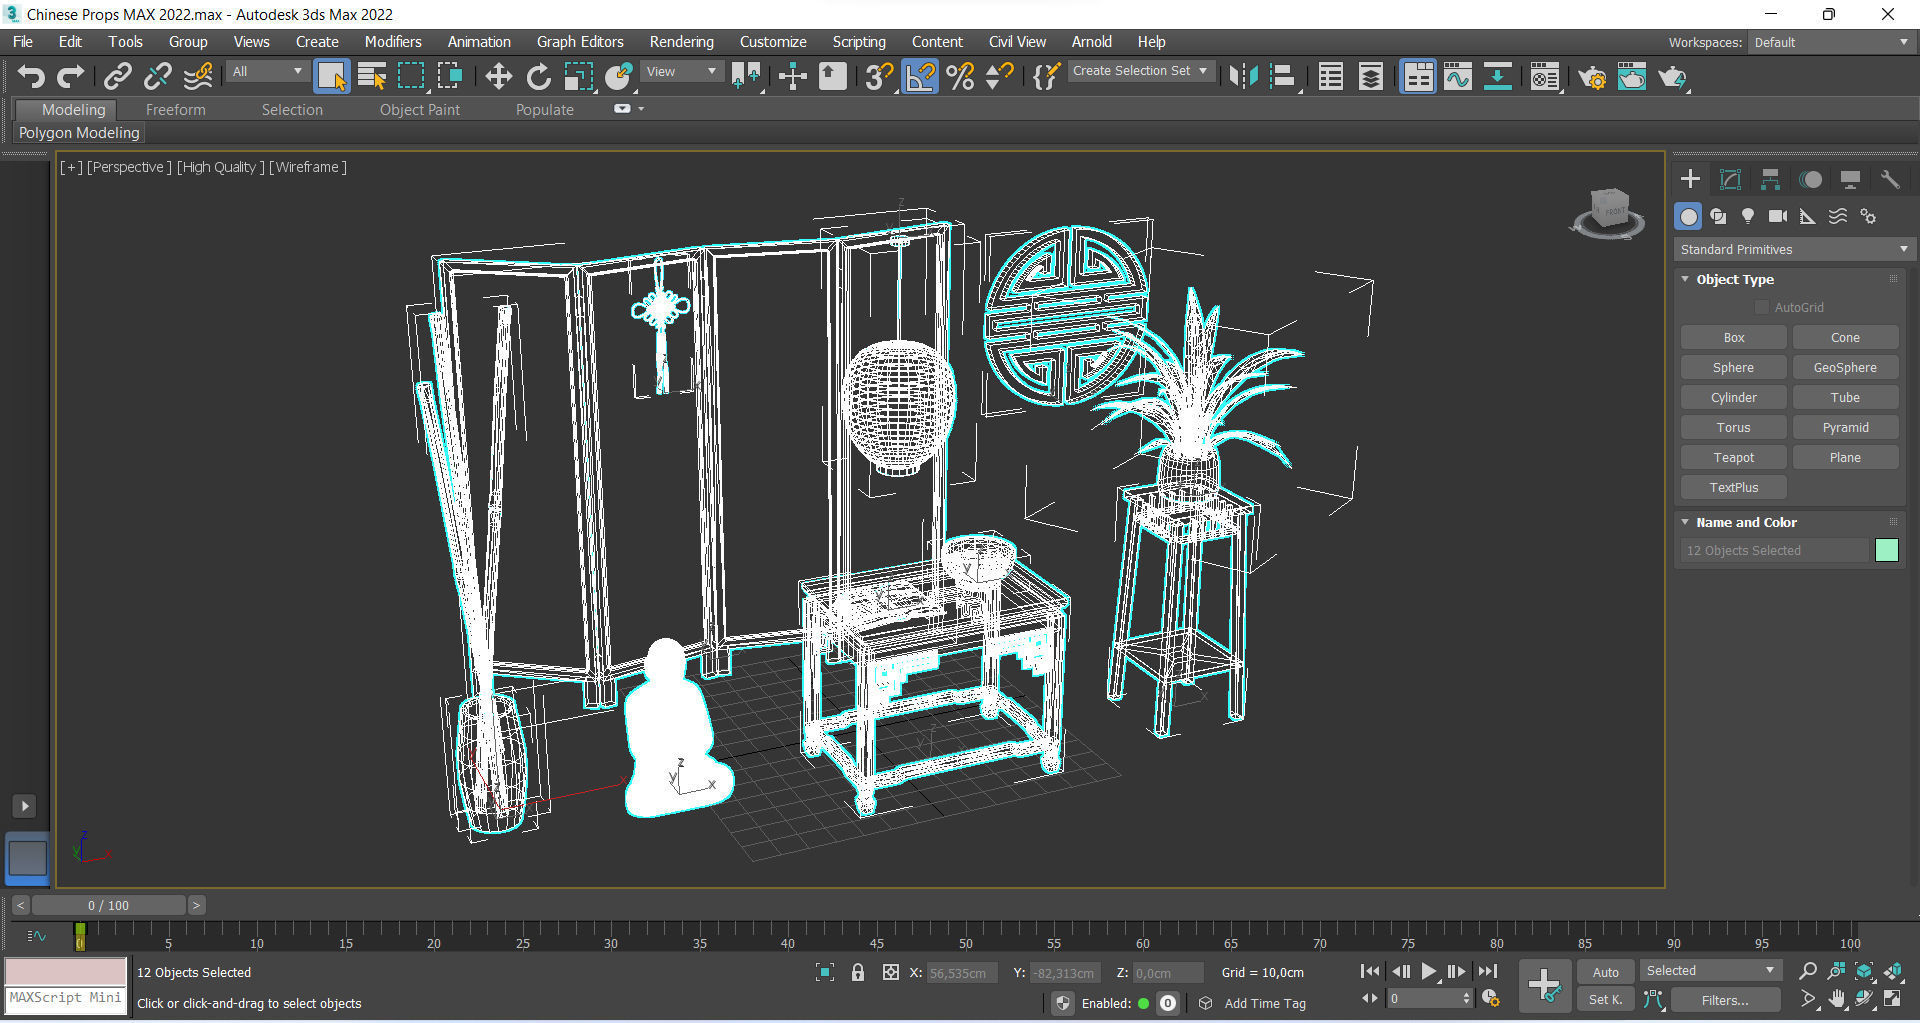Activate the Select and Rotate tool
The height and width of the screenshot is (1023, 1920).
click(538, 76)
